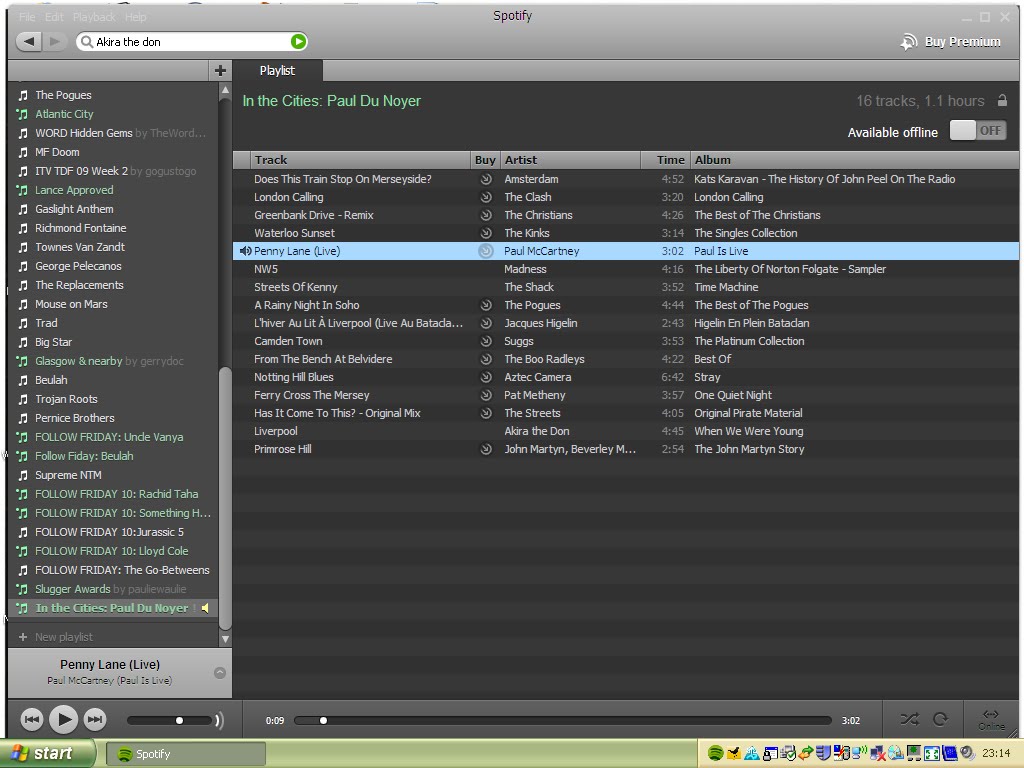Viewport: 1024px width, 768px height.
Task: Skip to the next track
Action: point(95,720)
